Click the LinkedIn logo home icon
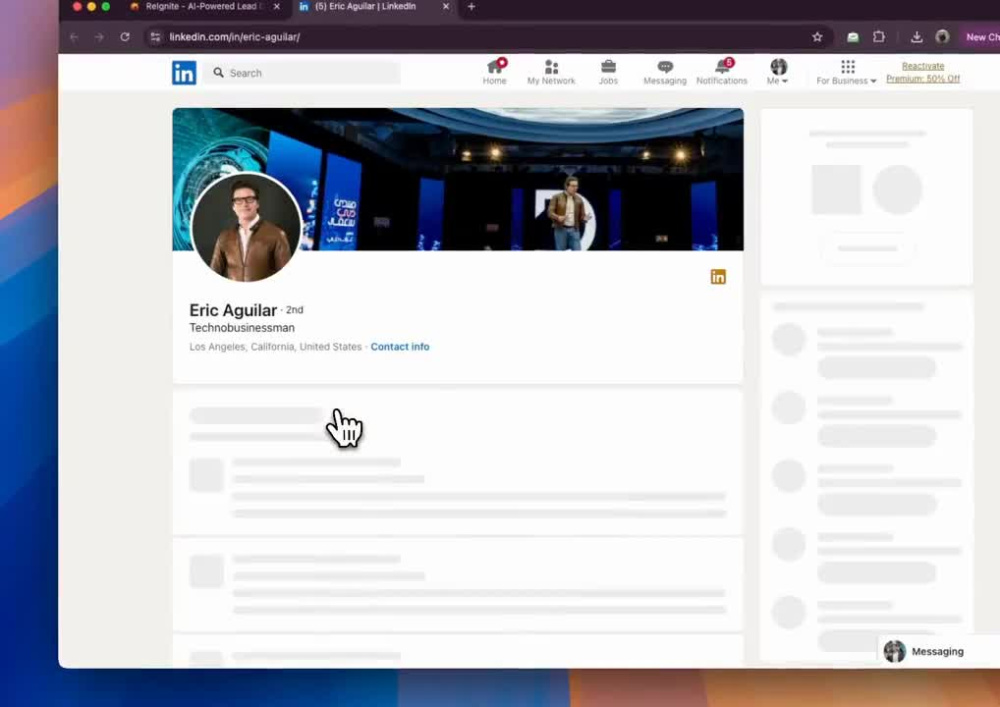Screen dimensions: 1000x707 pyautogui.click(x=184, y=73)
